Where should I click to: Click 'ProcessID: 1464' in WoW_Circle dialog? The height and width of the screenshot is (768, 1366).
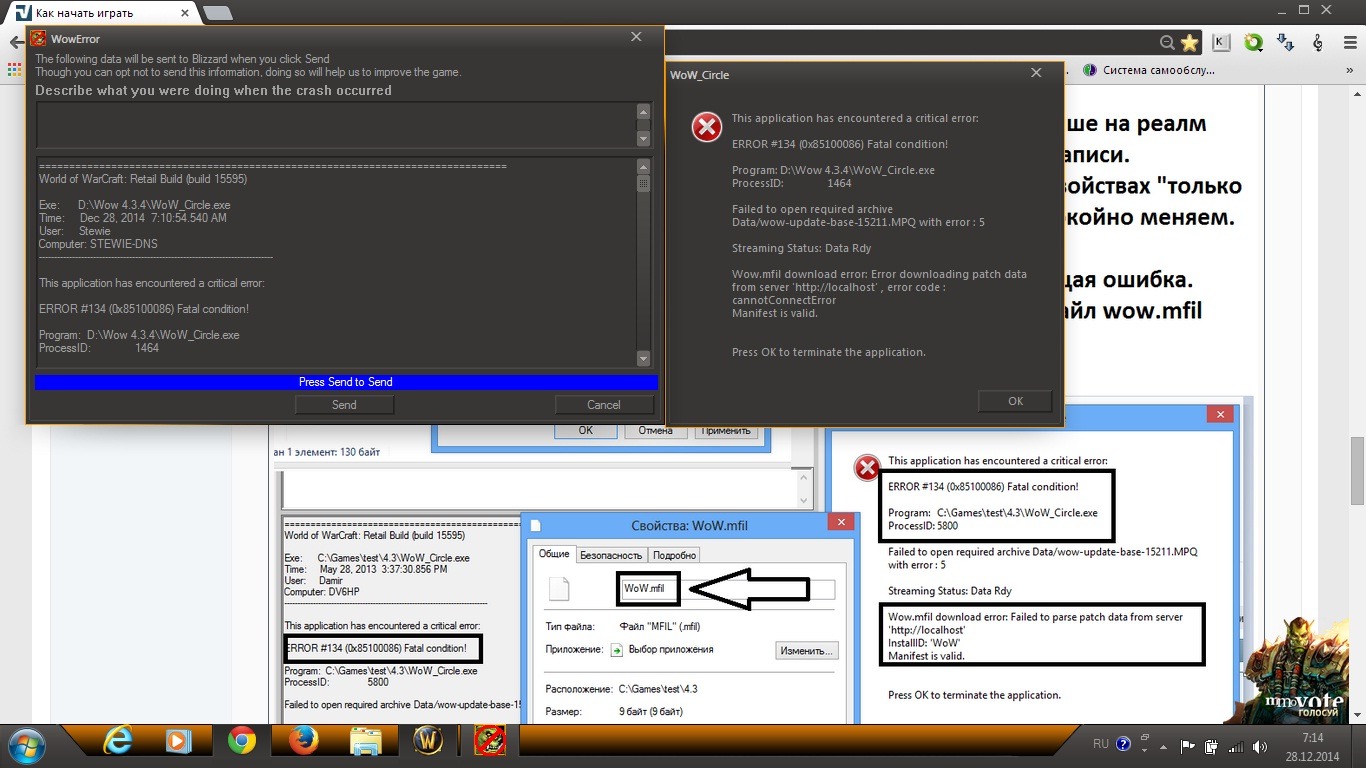pyautogui.click(x=792, y=183)
